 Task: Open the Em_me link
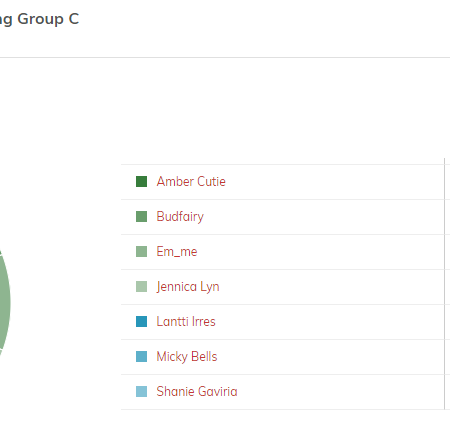(177, 252)
